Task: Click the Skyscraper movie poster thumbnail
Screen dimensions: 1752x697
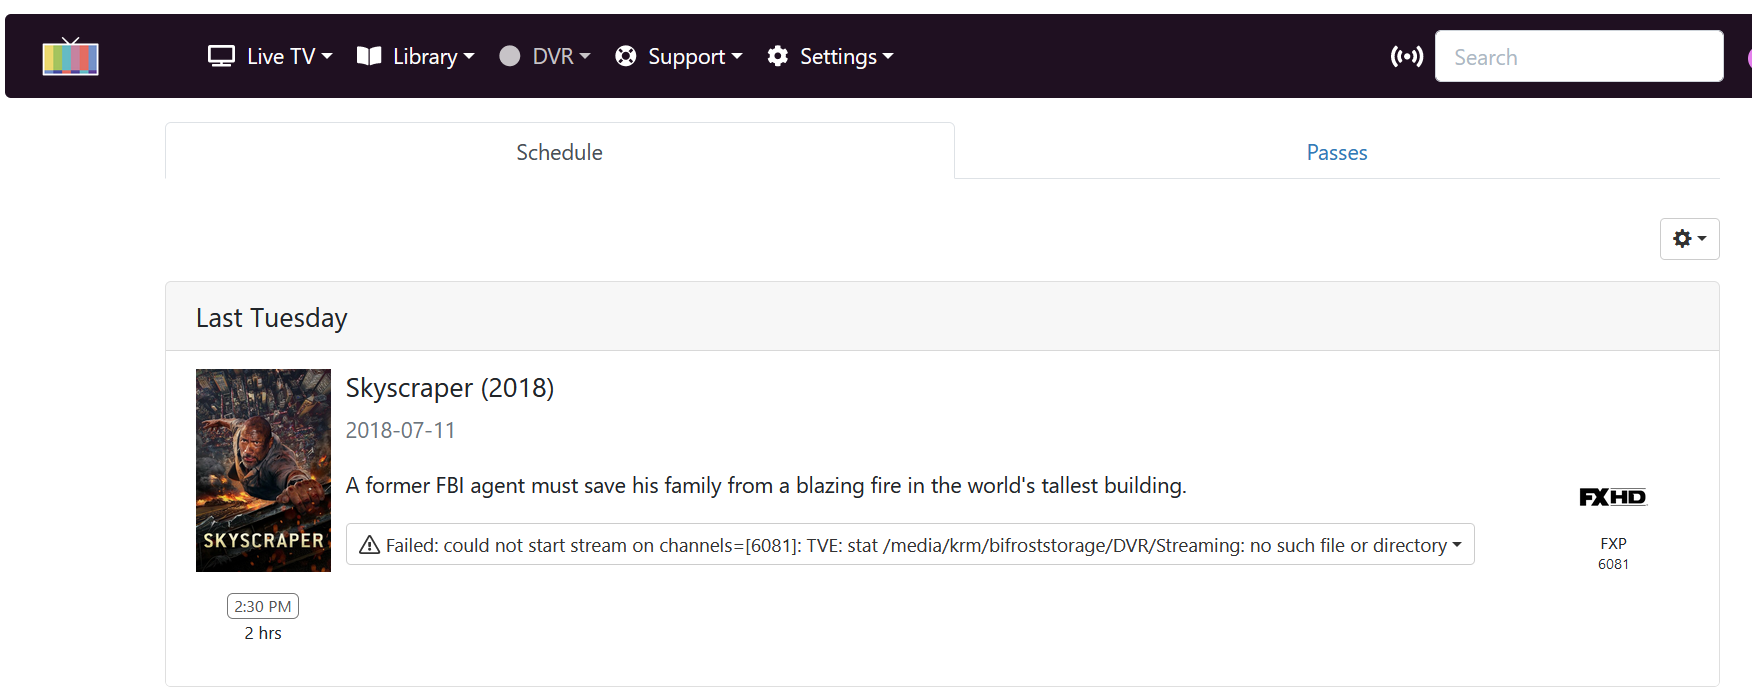Action: click(x=263, y=470)
